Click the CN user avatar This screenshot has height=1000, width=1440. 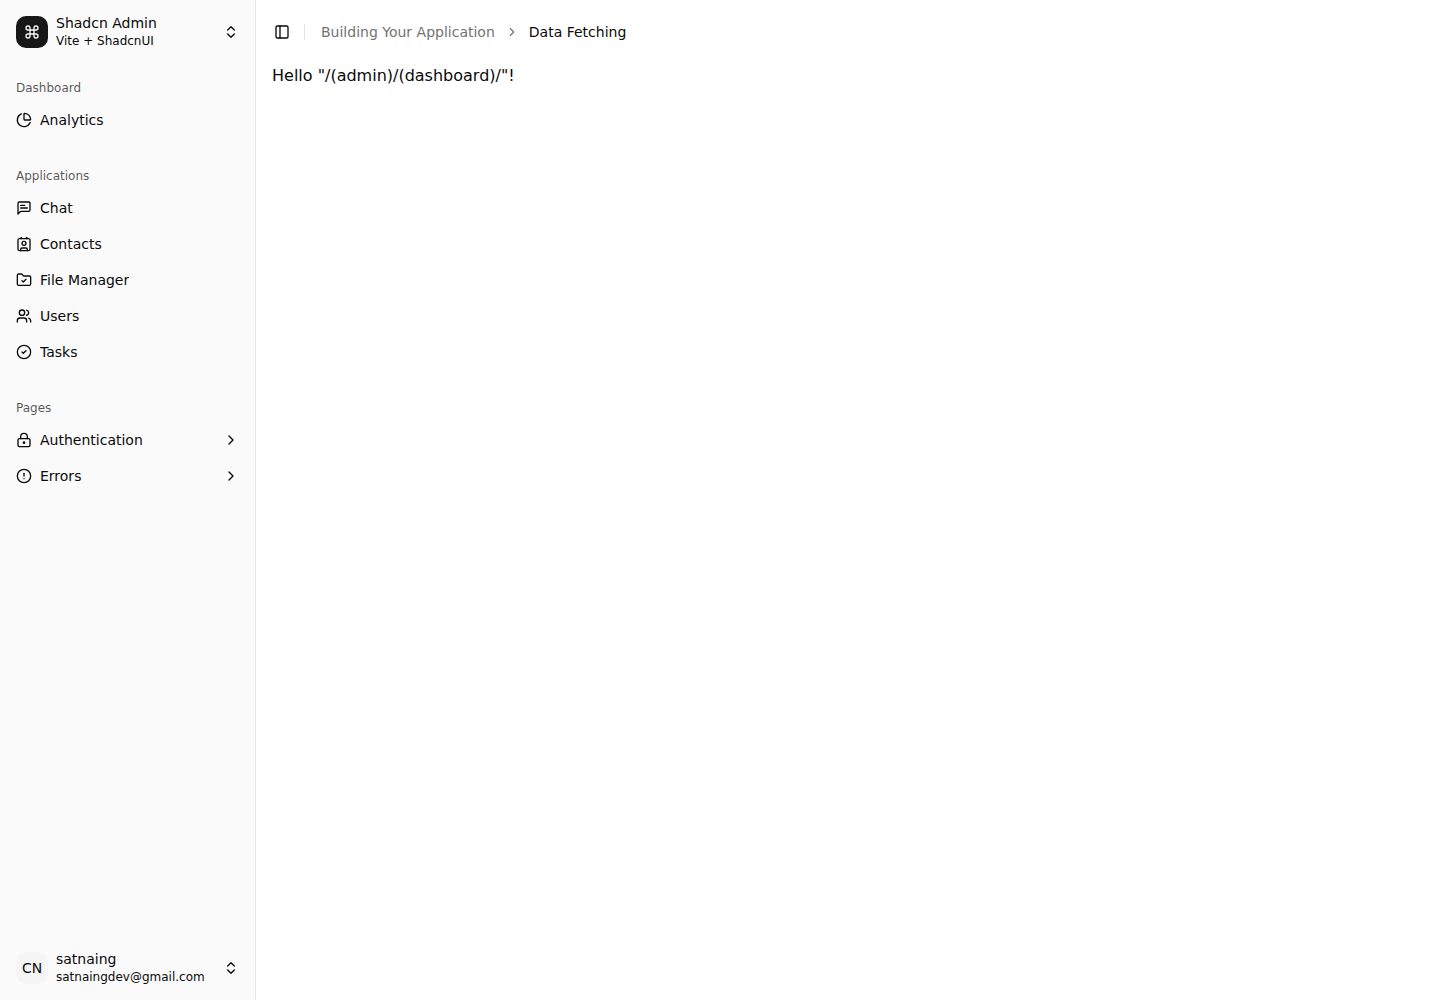point(32,968)
